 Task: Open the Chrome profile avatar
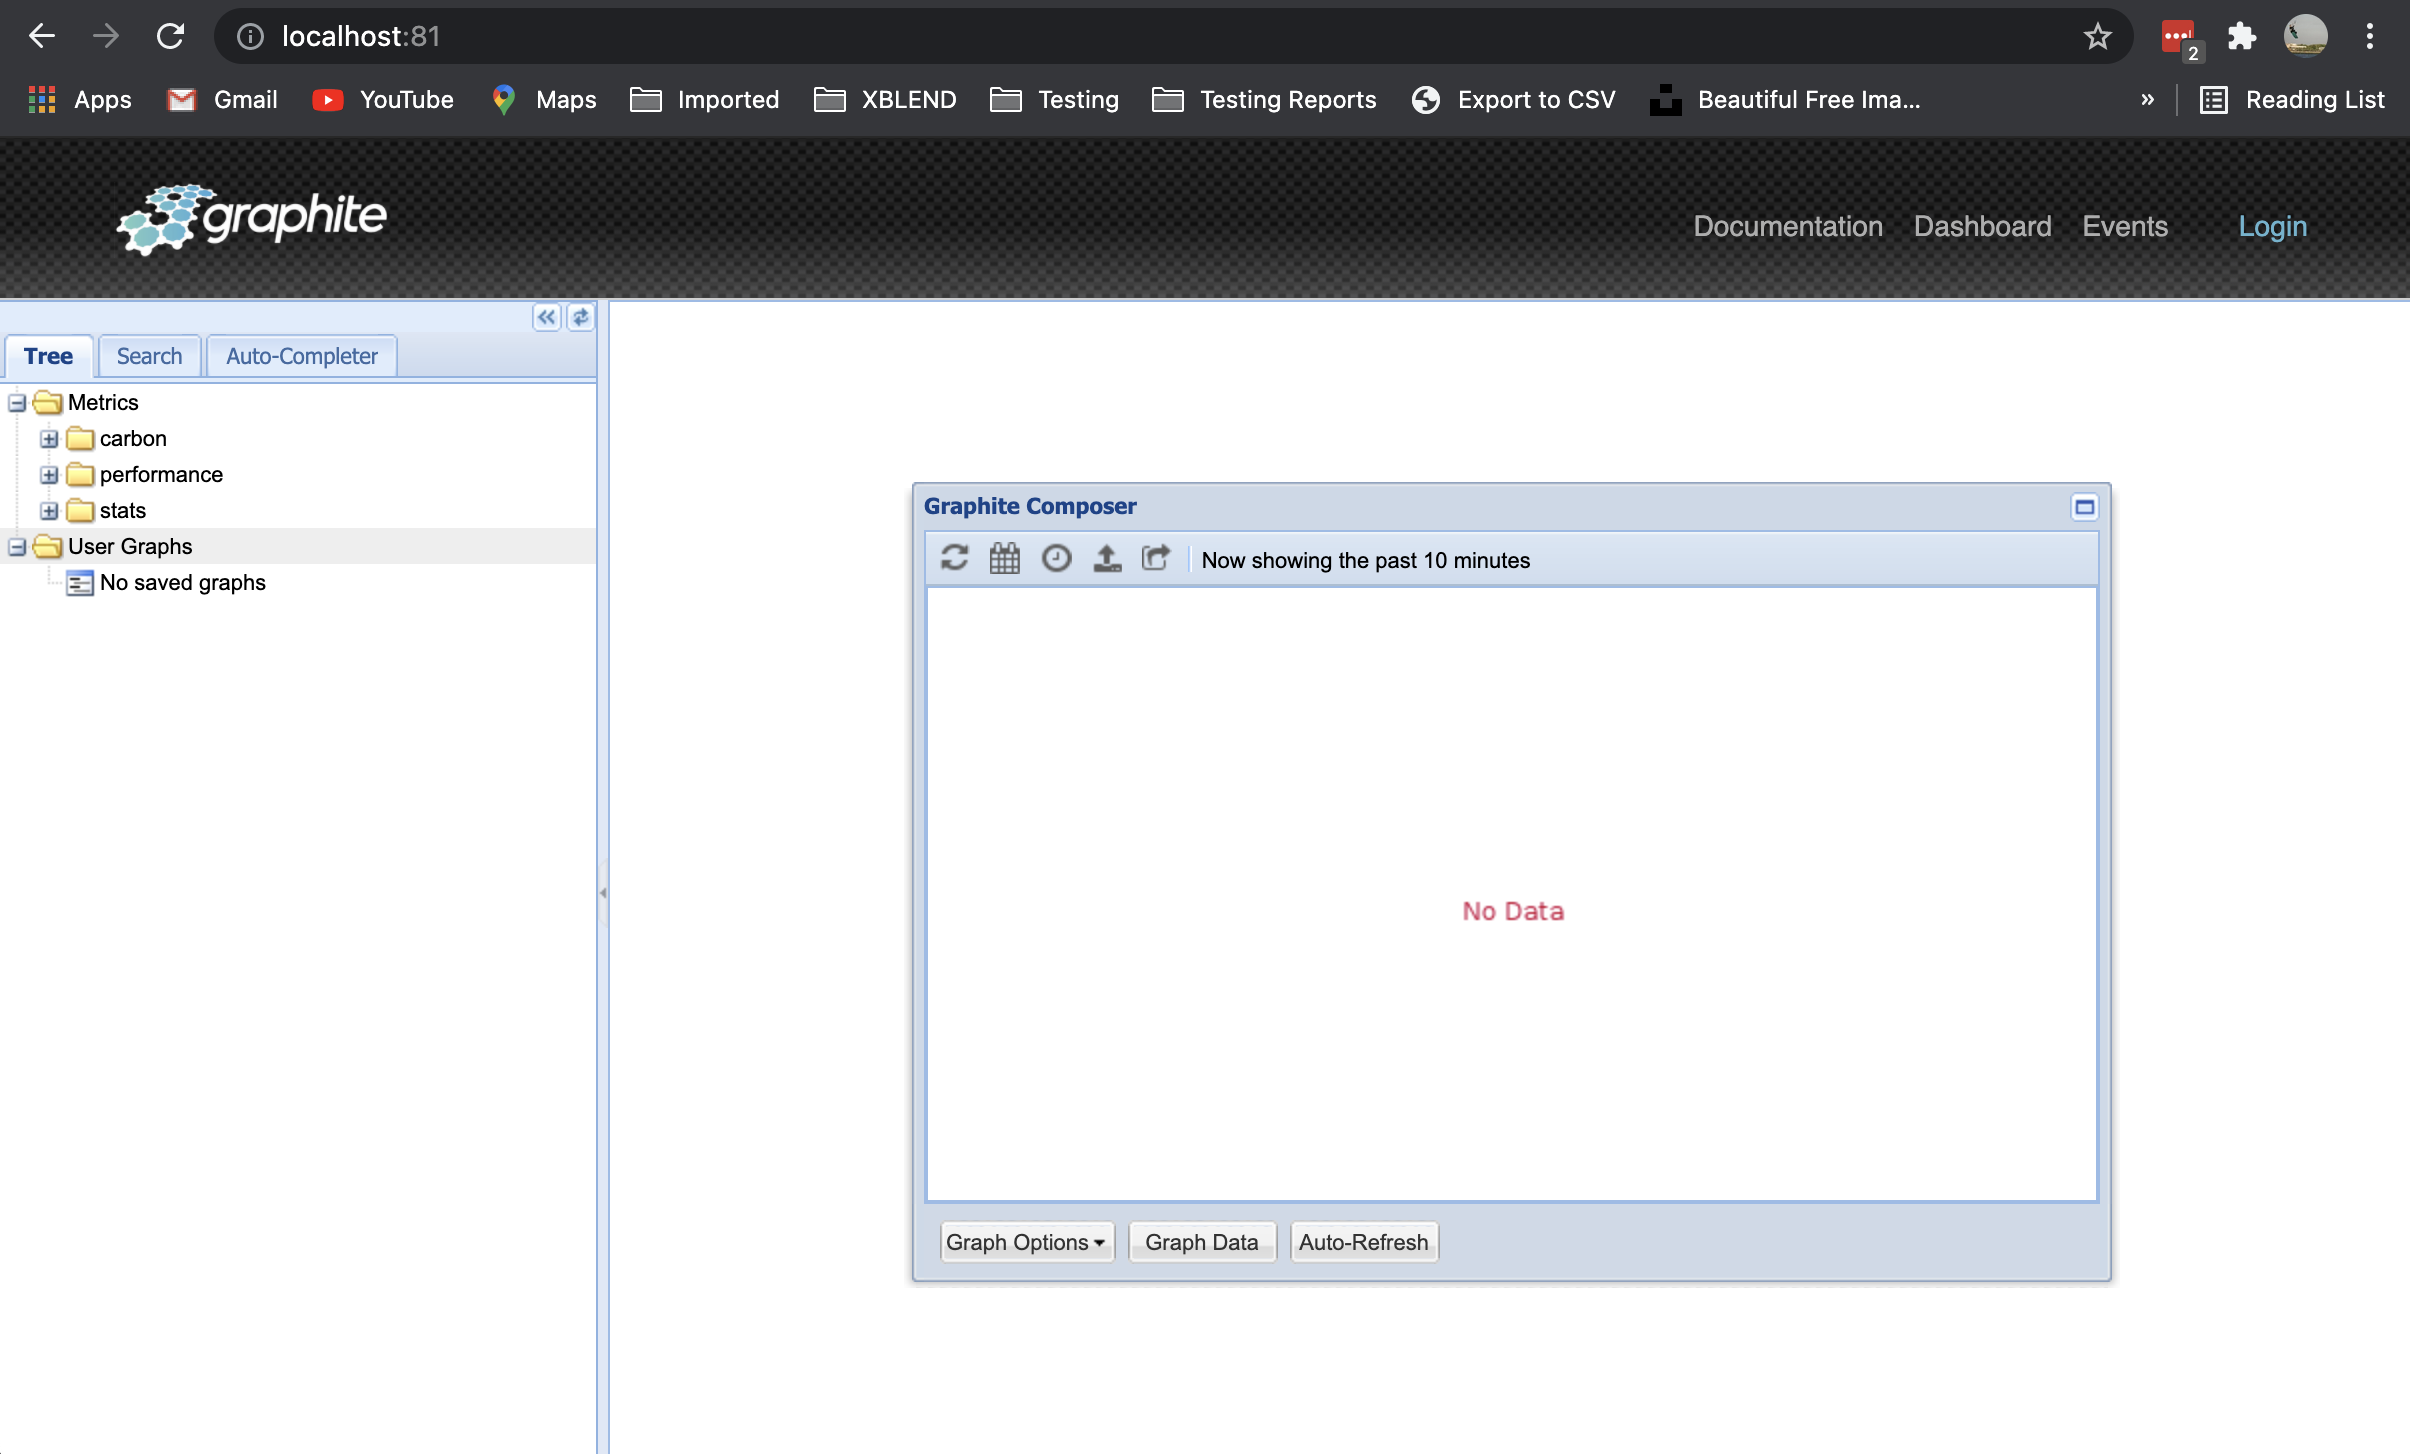pyautogui.click(x=2305, y=37)
